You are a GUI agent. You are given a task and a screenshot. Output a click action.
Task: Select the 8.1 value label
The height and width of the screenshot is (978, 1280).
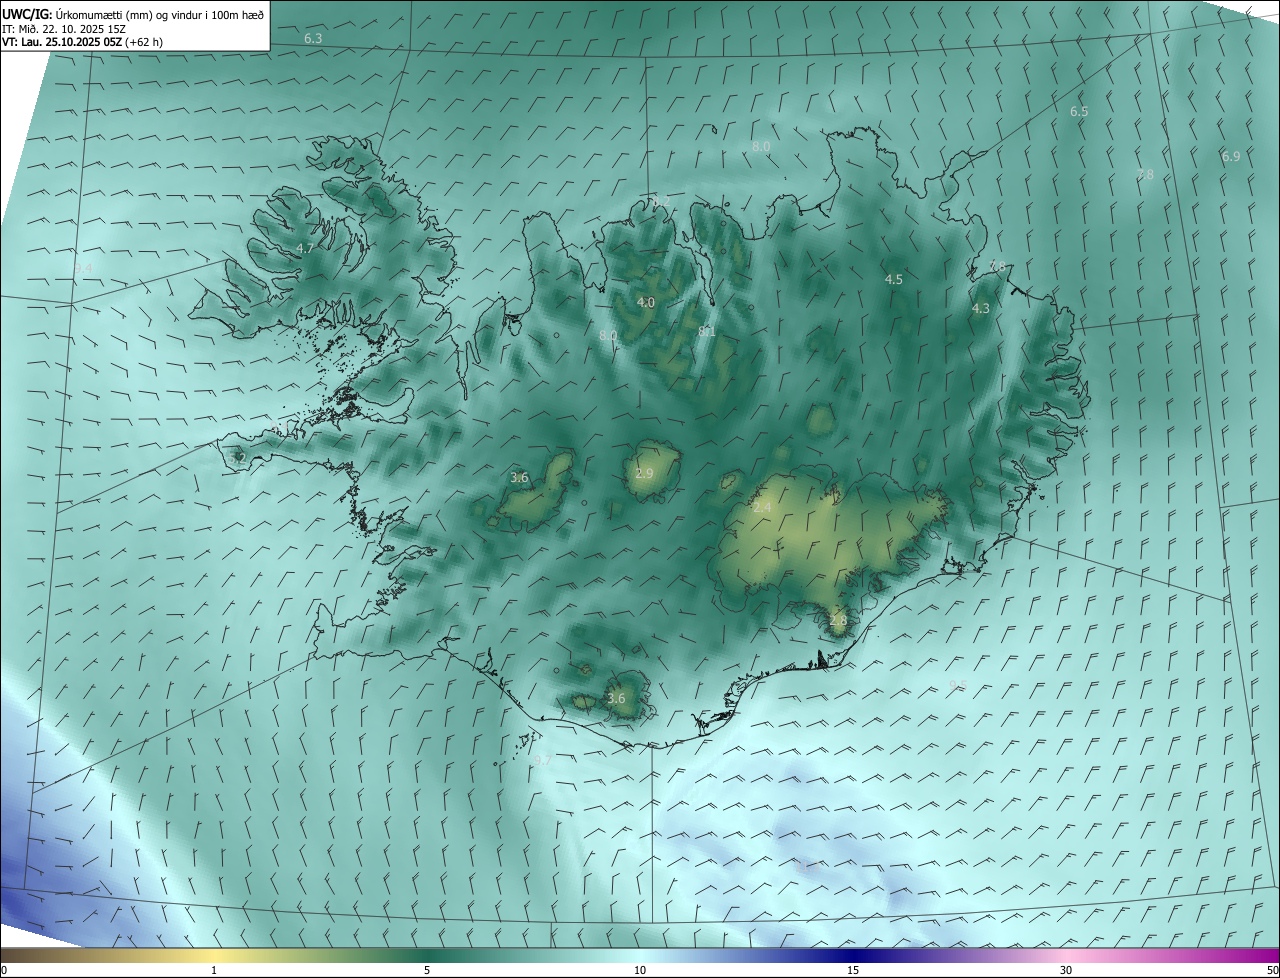click(x=707, y=331)
